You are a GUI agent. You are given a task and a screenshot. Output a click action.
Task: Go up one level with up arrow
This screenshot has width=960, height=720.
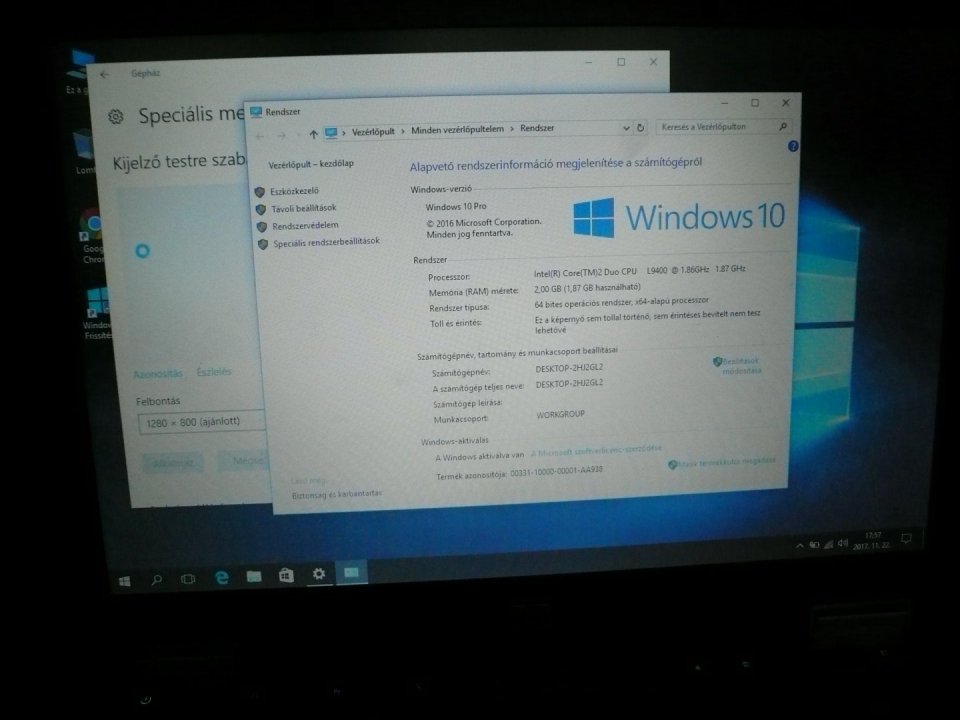(313, 134)
